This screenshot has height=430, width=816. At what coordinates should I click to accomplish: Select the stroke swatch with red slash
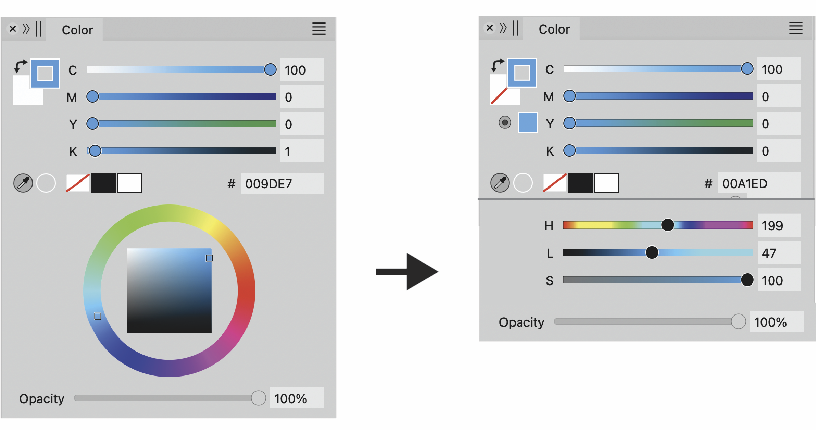coord(503,96)
